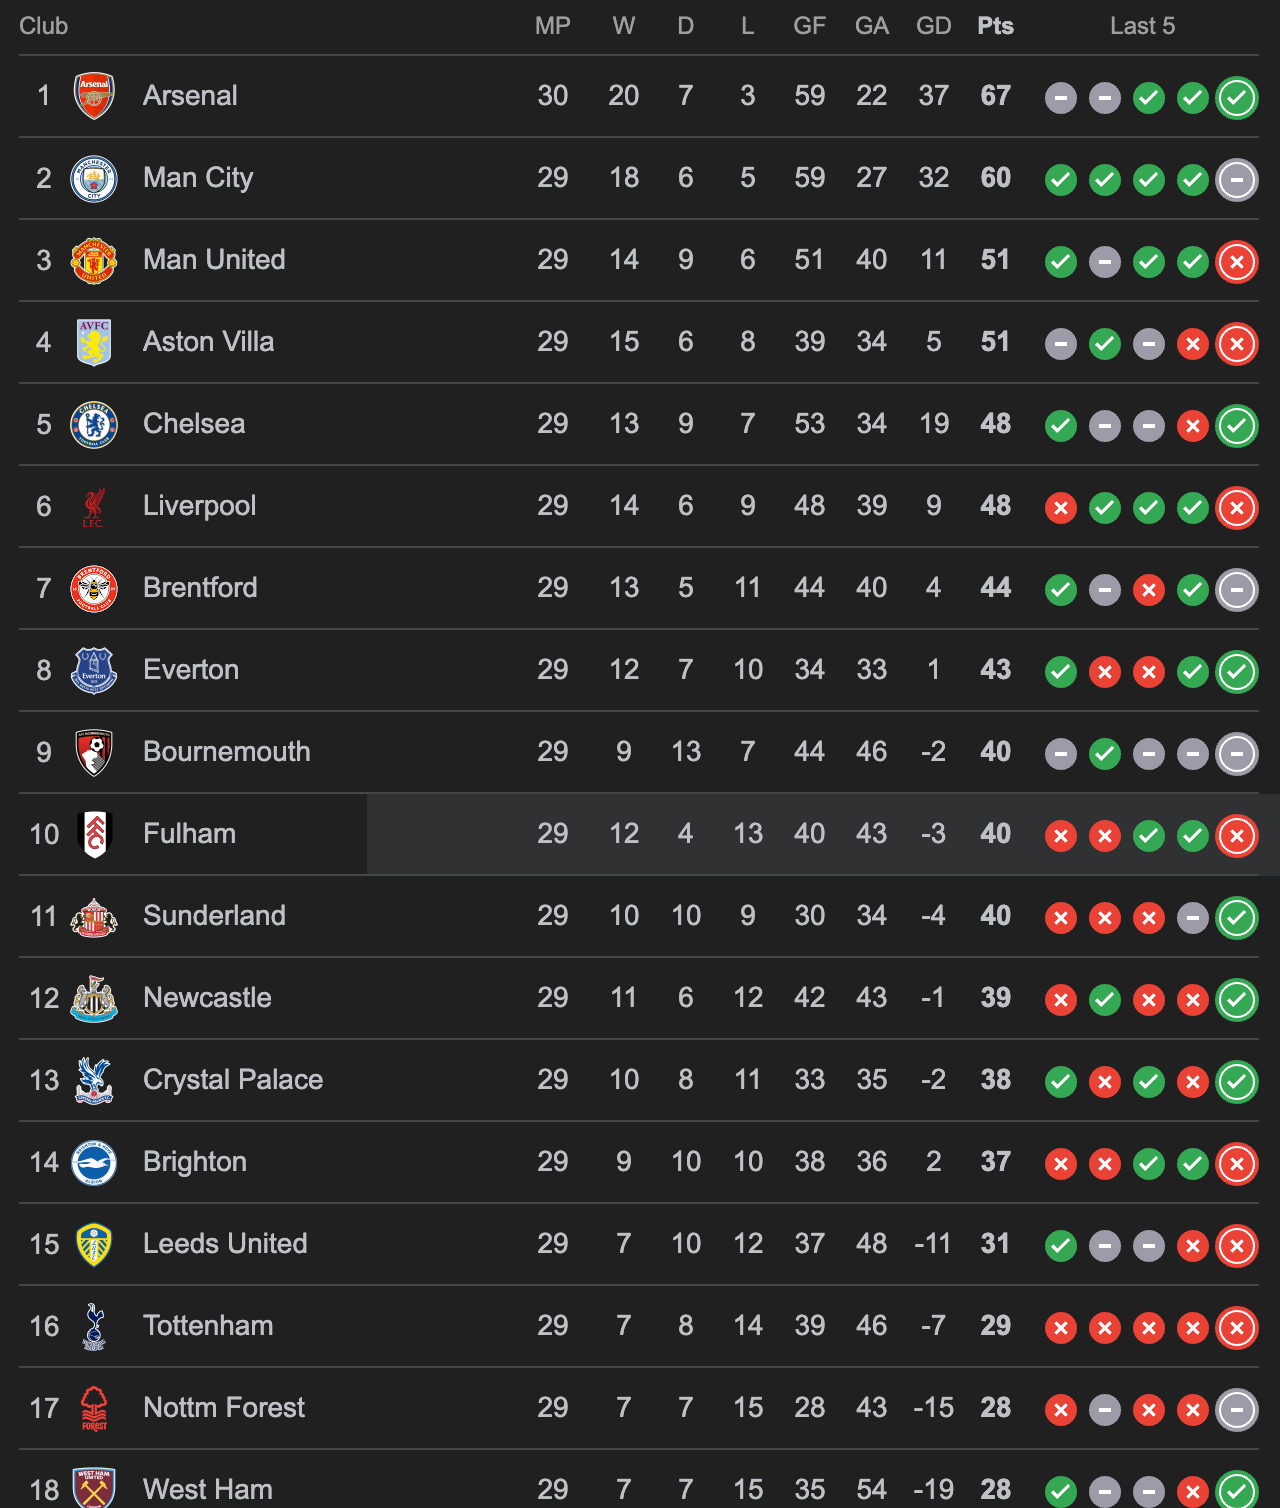Click Arsenal's most recent win checkmark badge
Image resolution: width=1280 pixels, height=1508 pixels.
[1237, 99]
